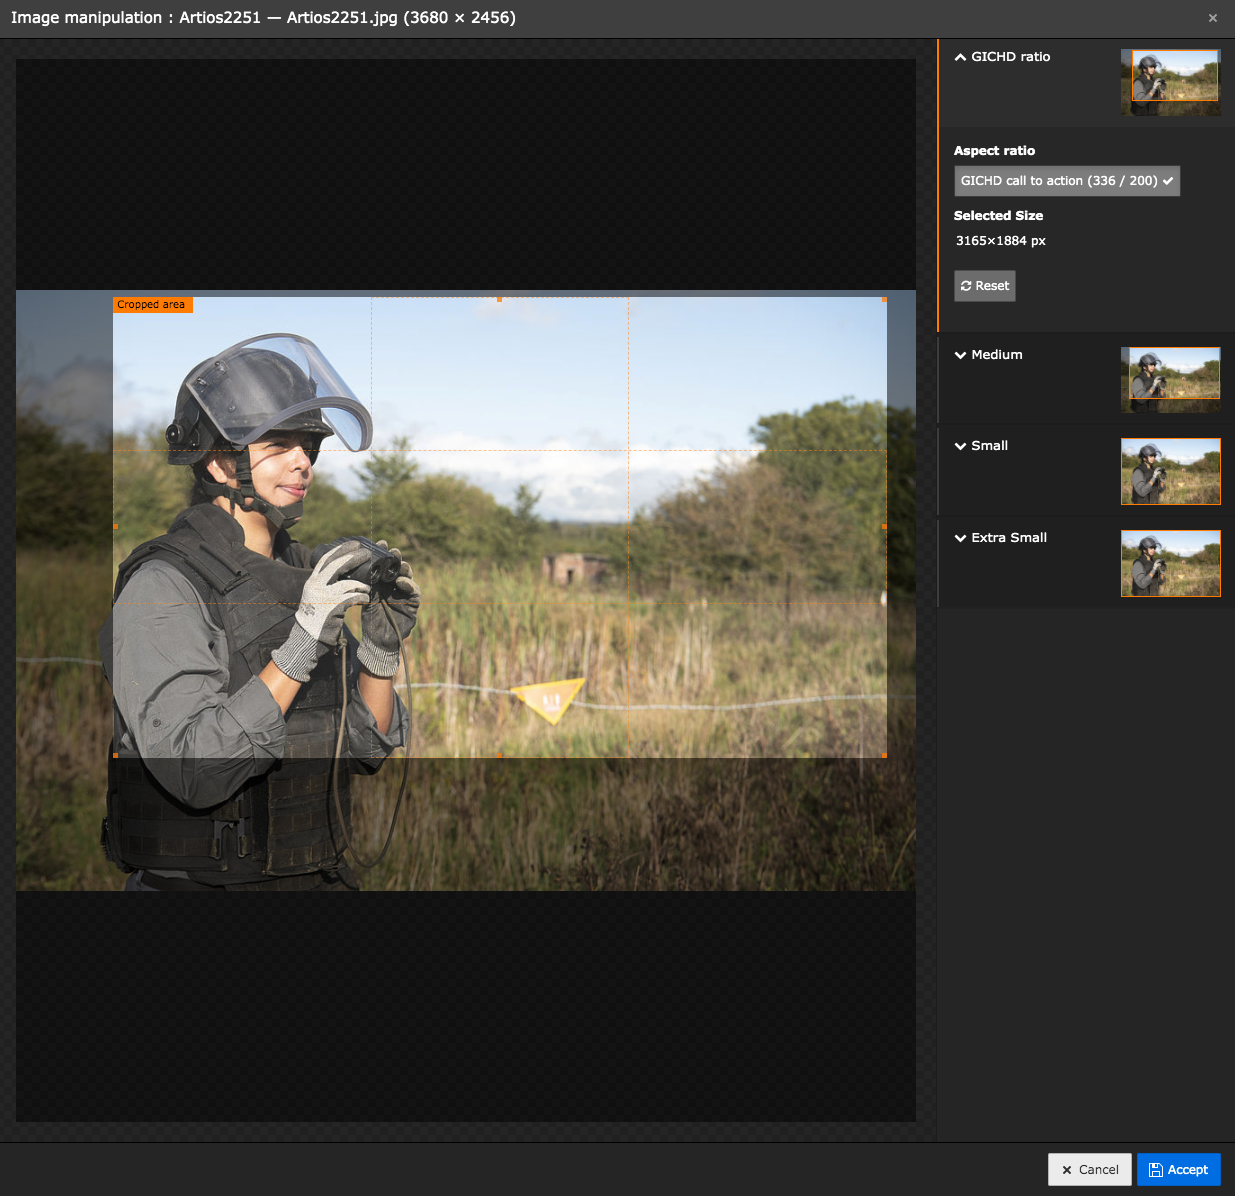Reset the crop selection
Screen dimensions: 1235x1196
pos(984,286)
